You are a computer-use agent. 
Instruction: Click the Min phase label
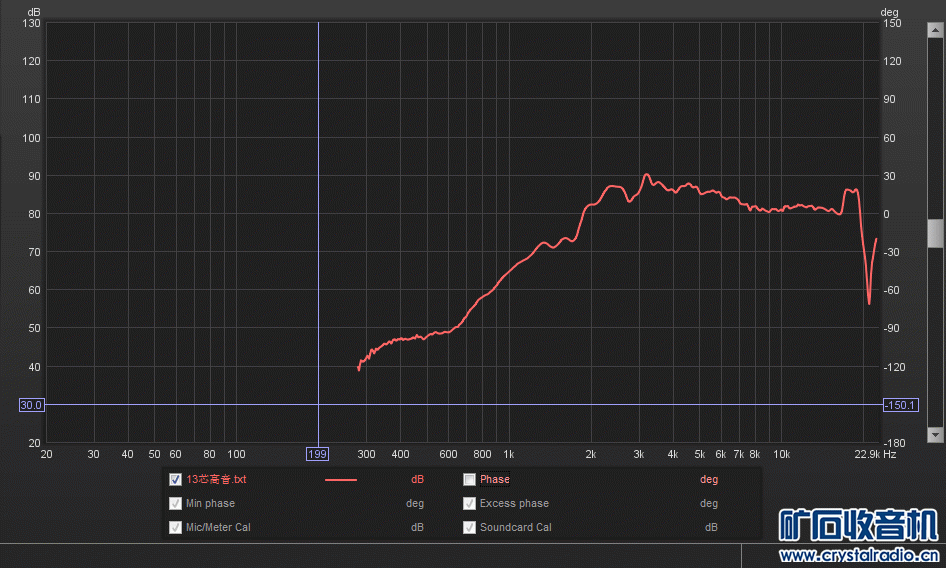coord(210,503)
